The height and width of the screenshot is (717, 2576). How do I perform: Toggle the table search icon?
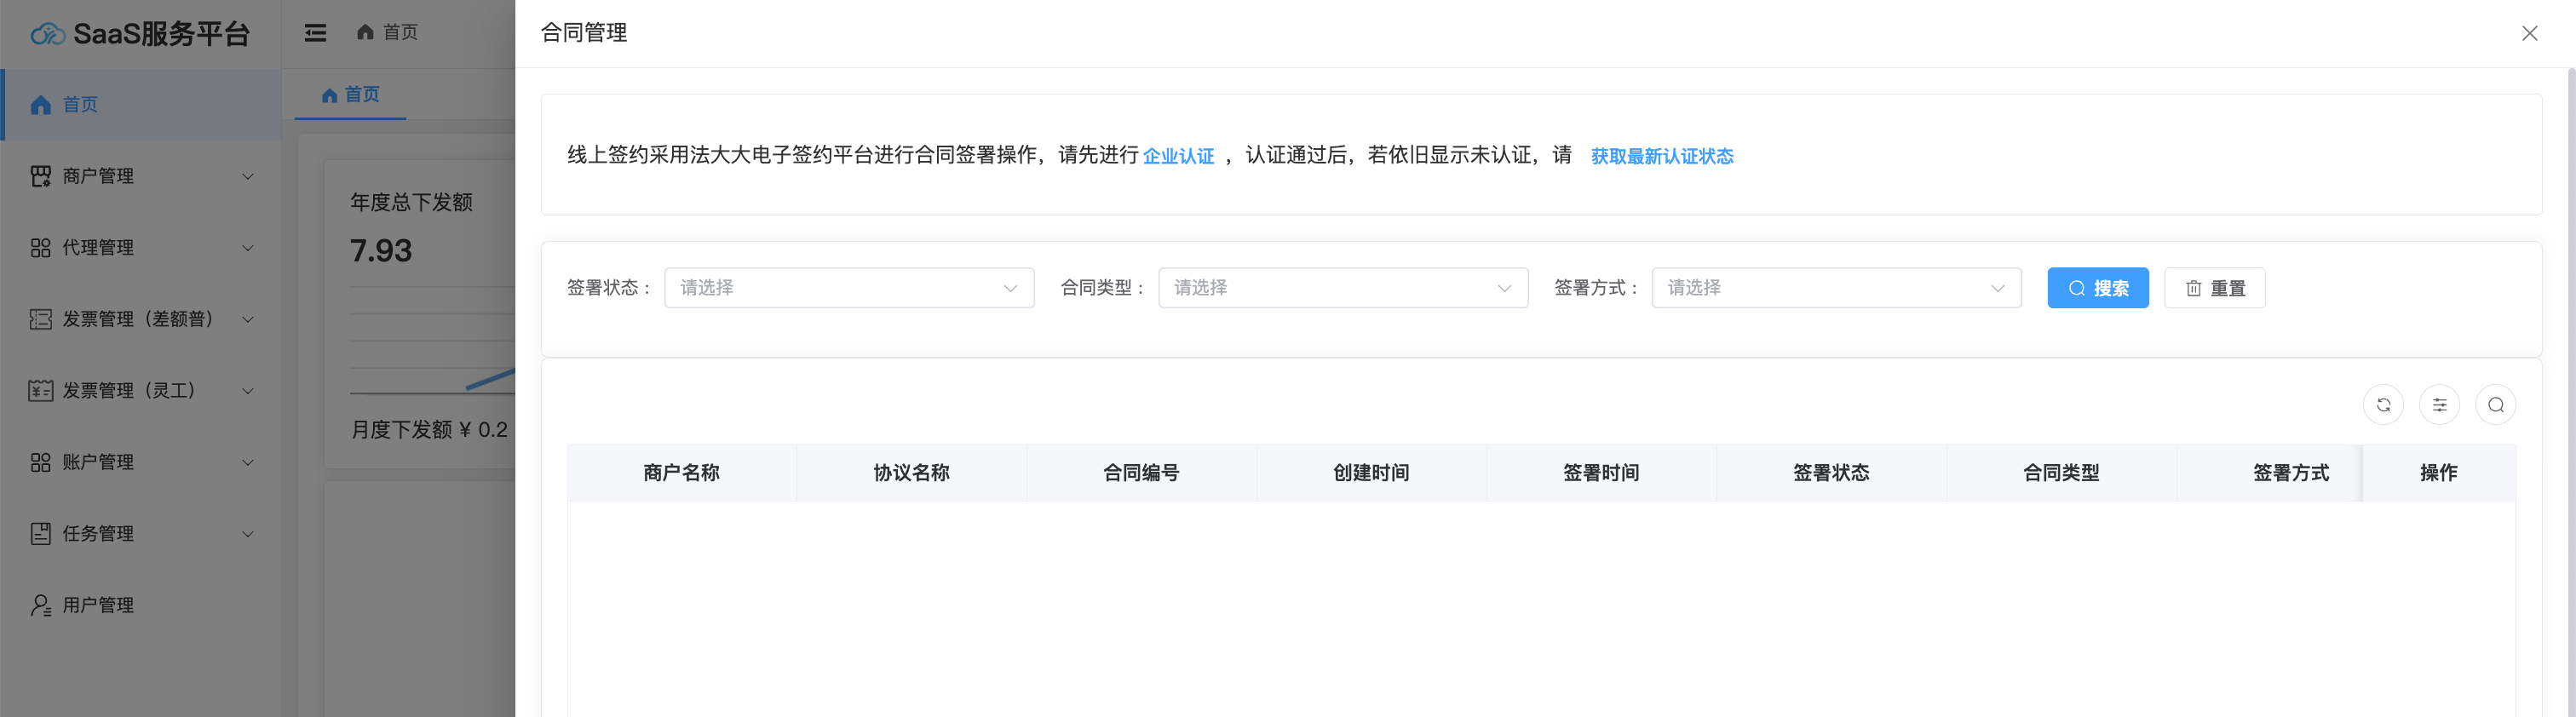pos(2495,405)
